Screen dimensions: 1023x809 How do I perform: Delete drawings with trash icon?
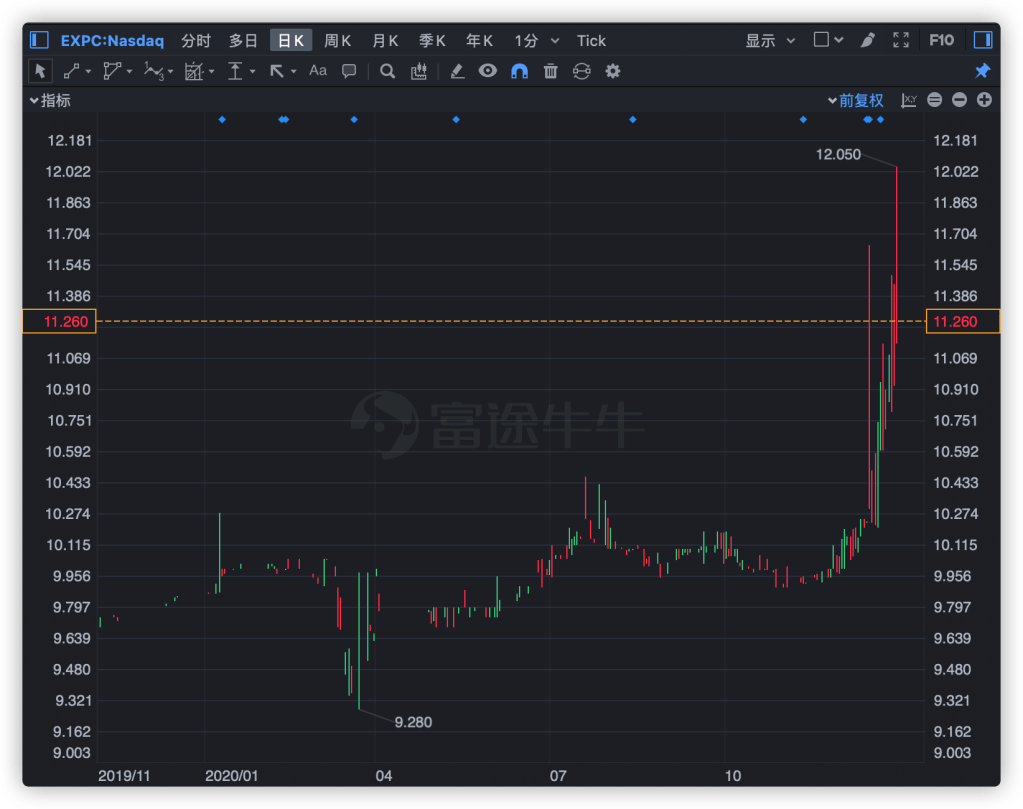[x=550, y=71]
